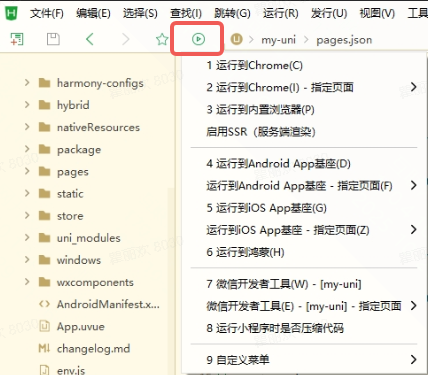Open the 查找(I) menu
This screenshot has height=375, width=428.
click(x=186, y=13)
